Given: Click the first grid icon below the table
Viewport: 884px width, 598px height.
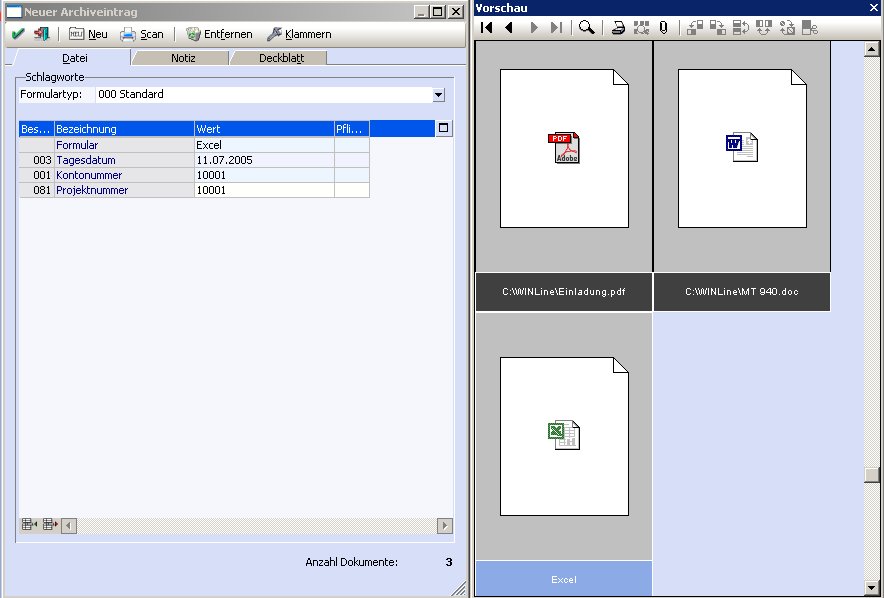Looking at the screenshot, I should [x=29, y=525].
